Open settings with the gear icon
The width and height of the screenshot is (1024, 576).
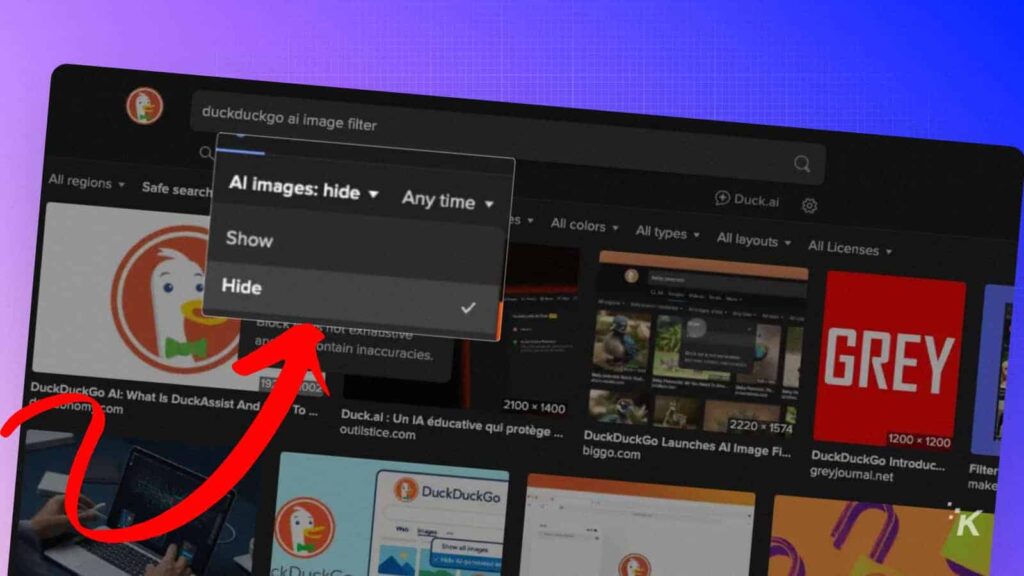coord(809,205)
